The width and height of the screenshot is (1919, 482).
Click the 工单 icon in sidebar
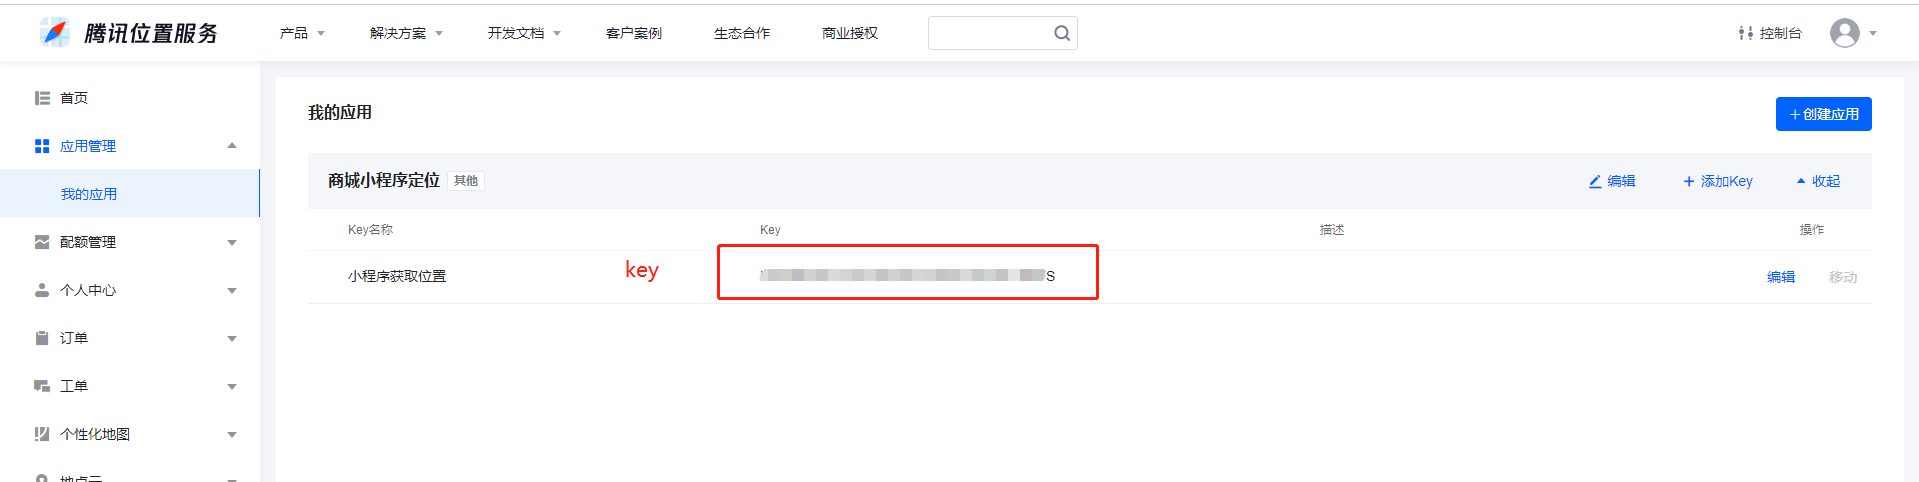(42, 386)
